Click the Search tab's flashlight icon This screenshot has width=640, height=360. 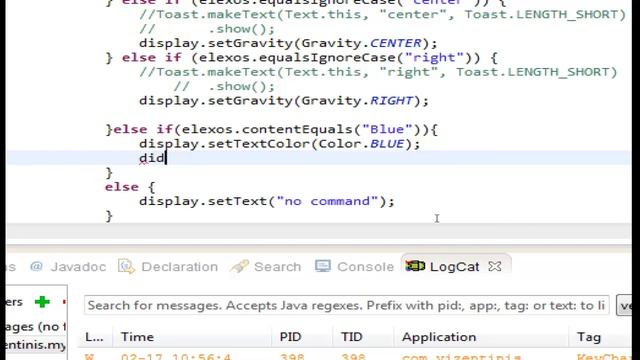pyautogui.click(x=240, y=267)
